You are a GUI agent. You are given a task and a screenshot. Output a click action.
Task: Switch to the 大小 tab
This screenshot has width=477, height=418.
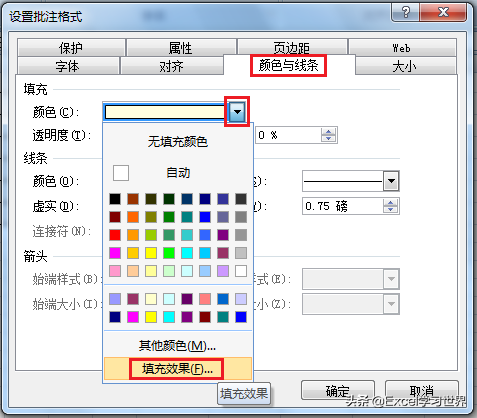pos(405,66)
